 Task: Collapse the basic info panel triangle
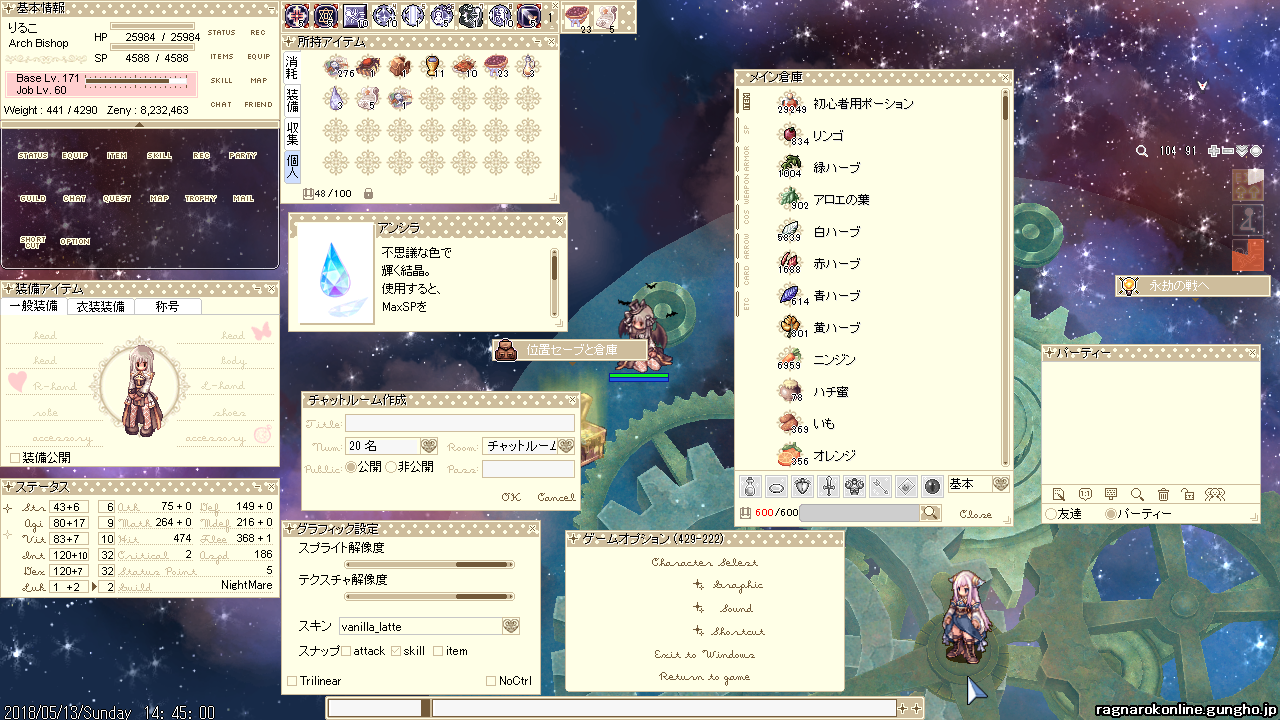(x=140, y=124)
